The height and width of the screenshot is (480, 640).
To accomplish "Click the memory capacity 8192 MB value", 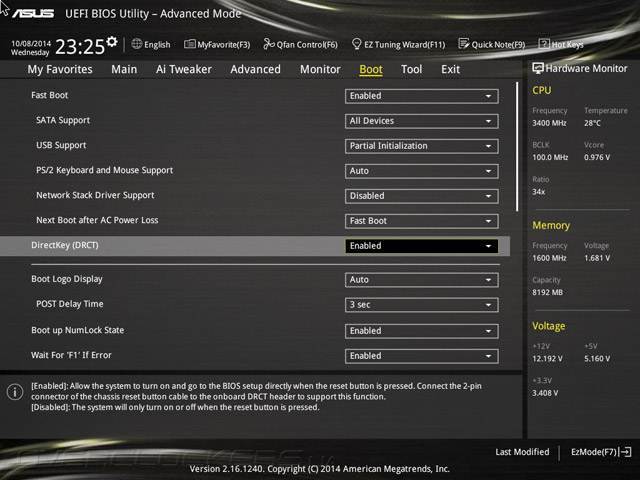I will tap(547, 292).
